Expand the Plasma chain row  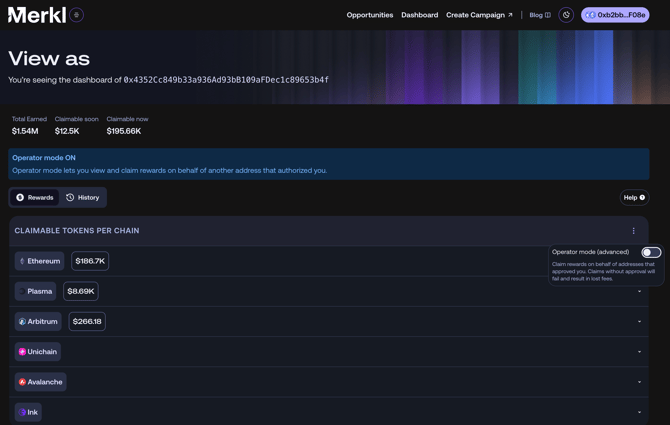[639, 292]
